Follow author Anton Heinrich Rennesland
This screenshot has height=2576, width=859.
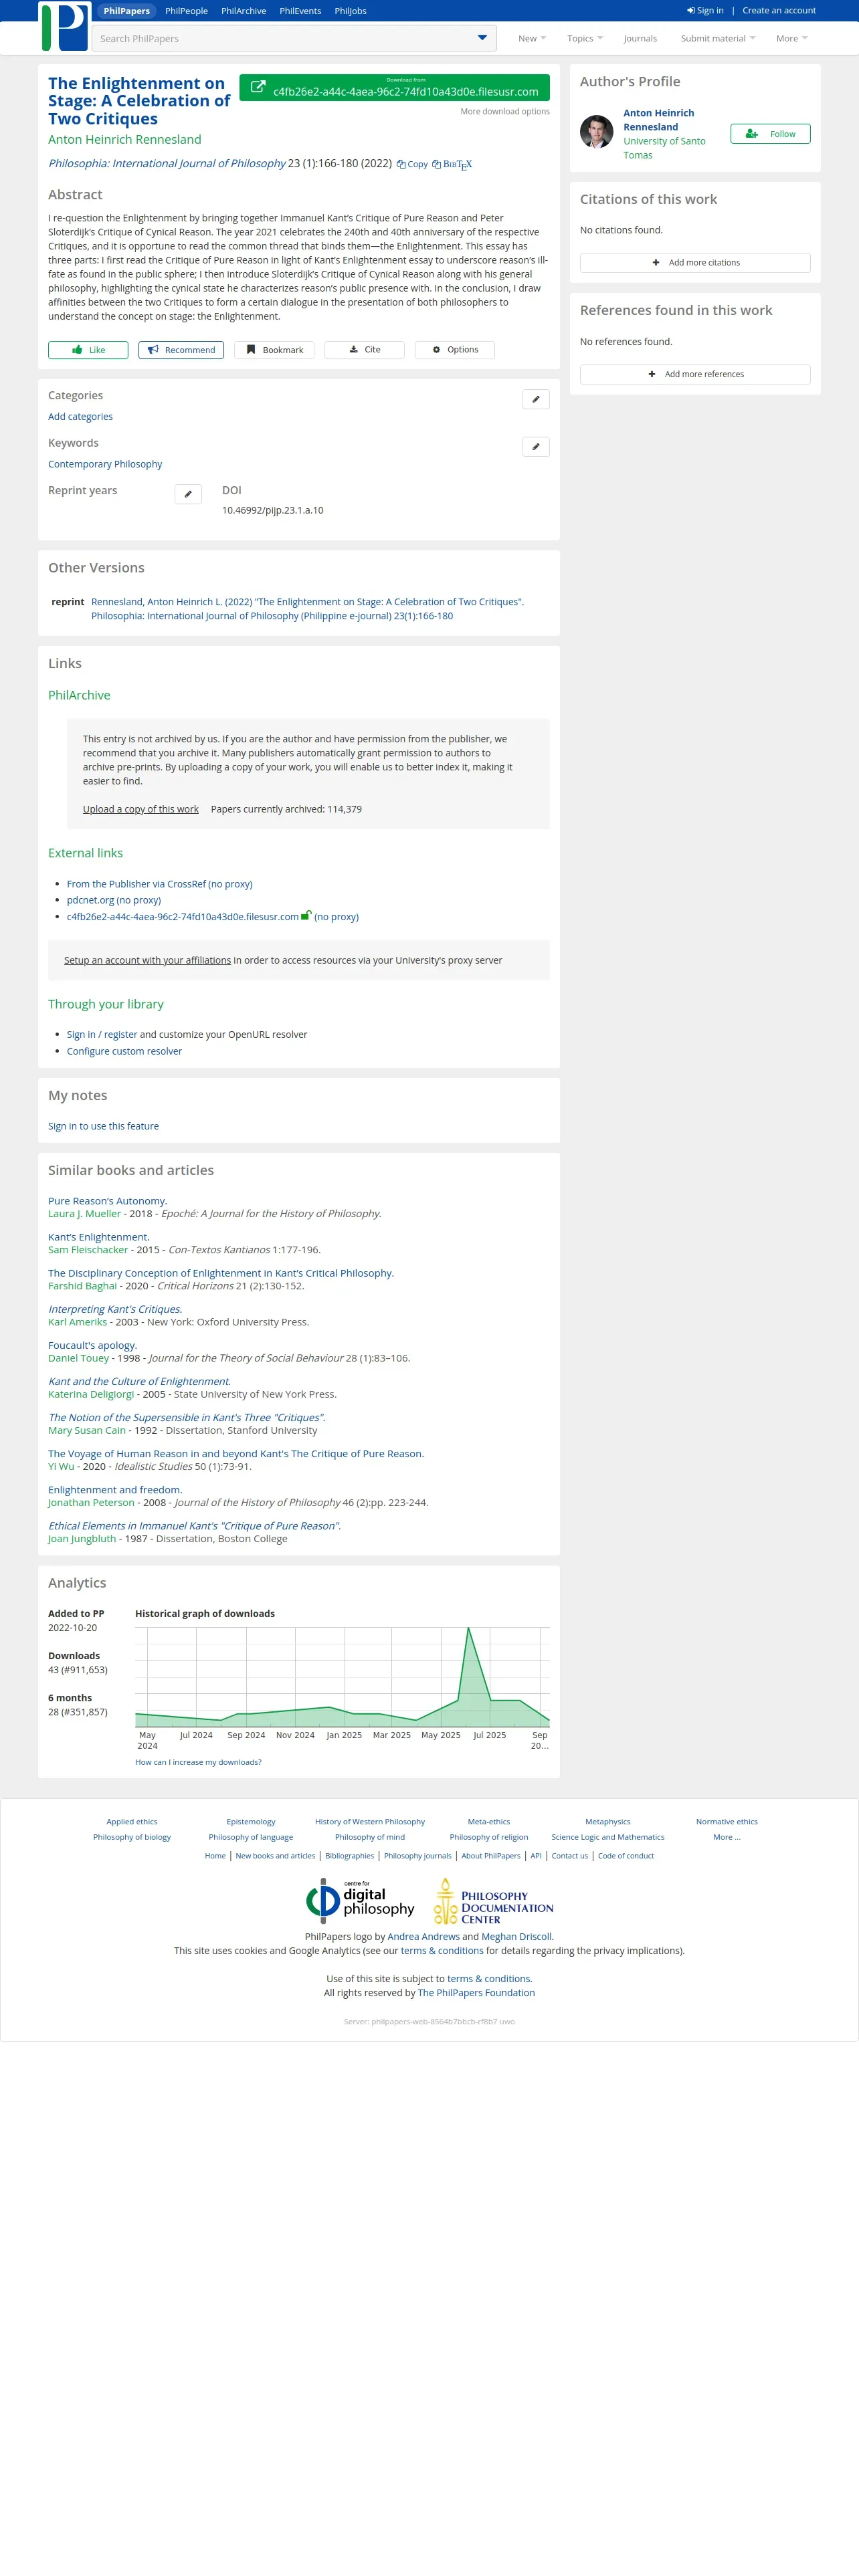point(770,134)
